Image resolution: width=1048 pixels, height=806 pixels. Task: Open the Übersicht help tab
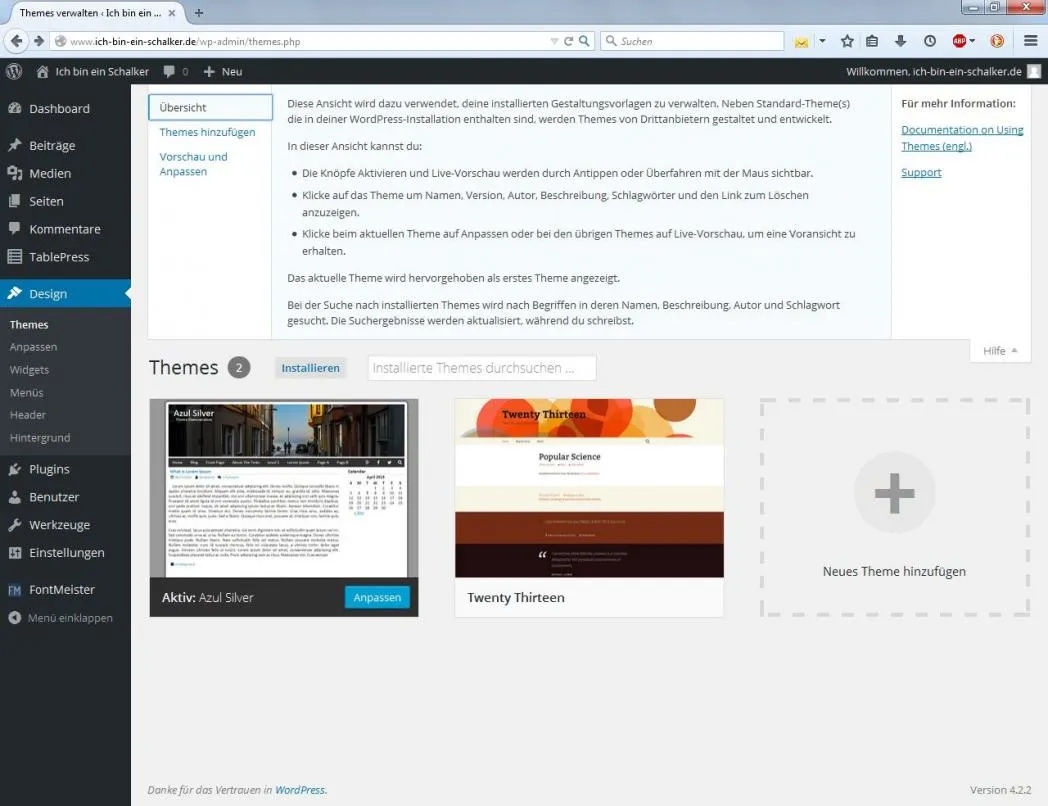211,107
